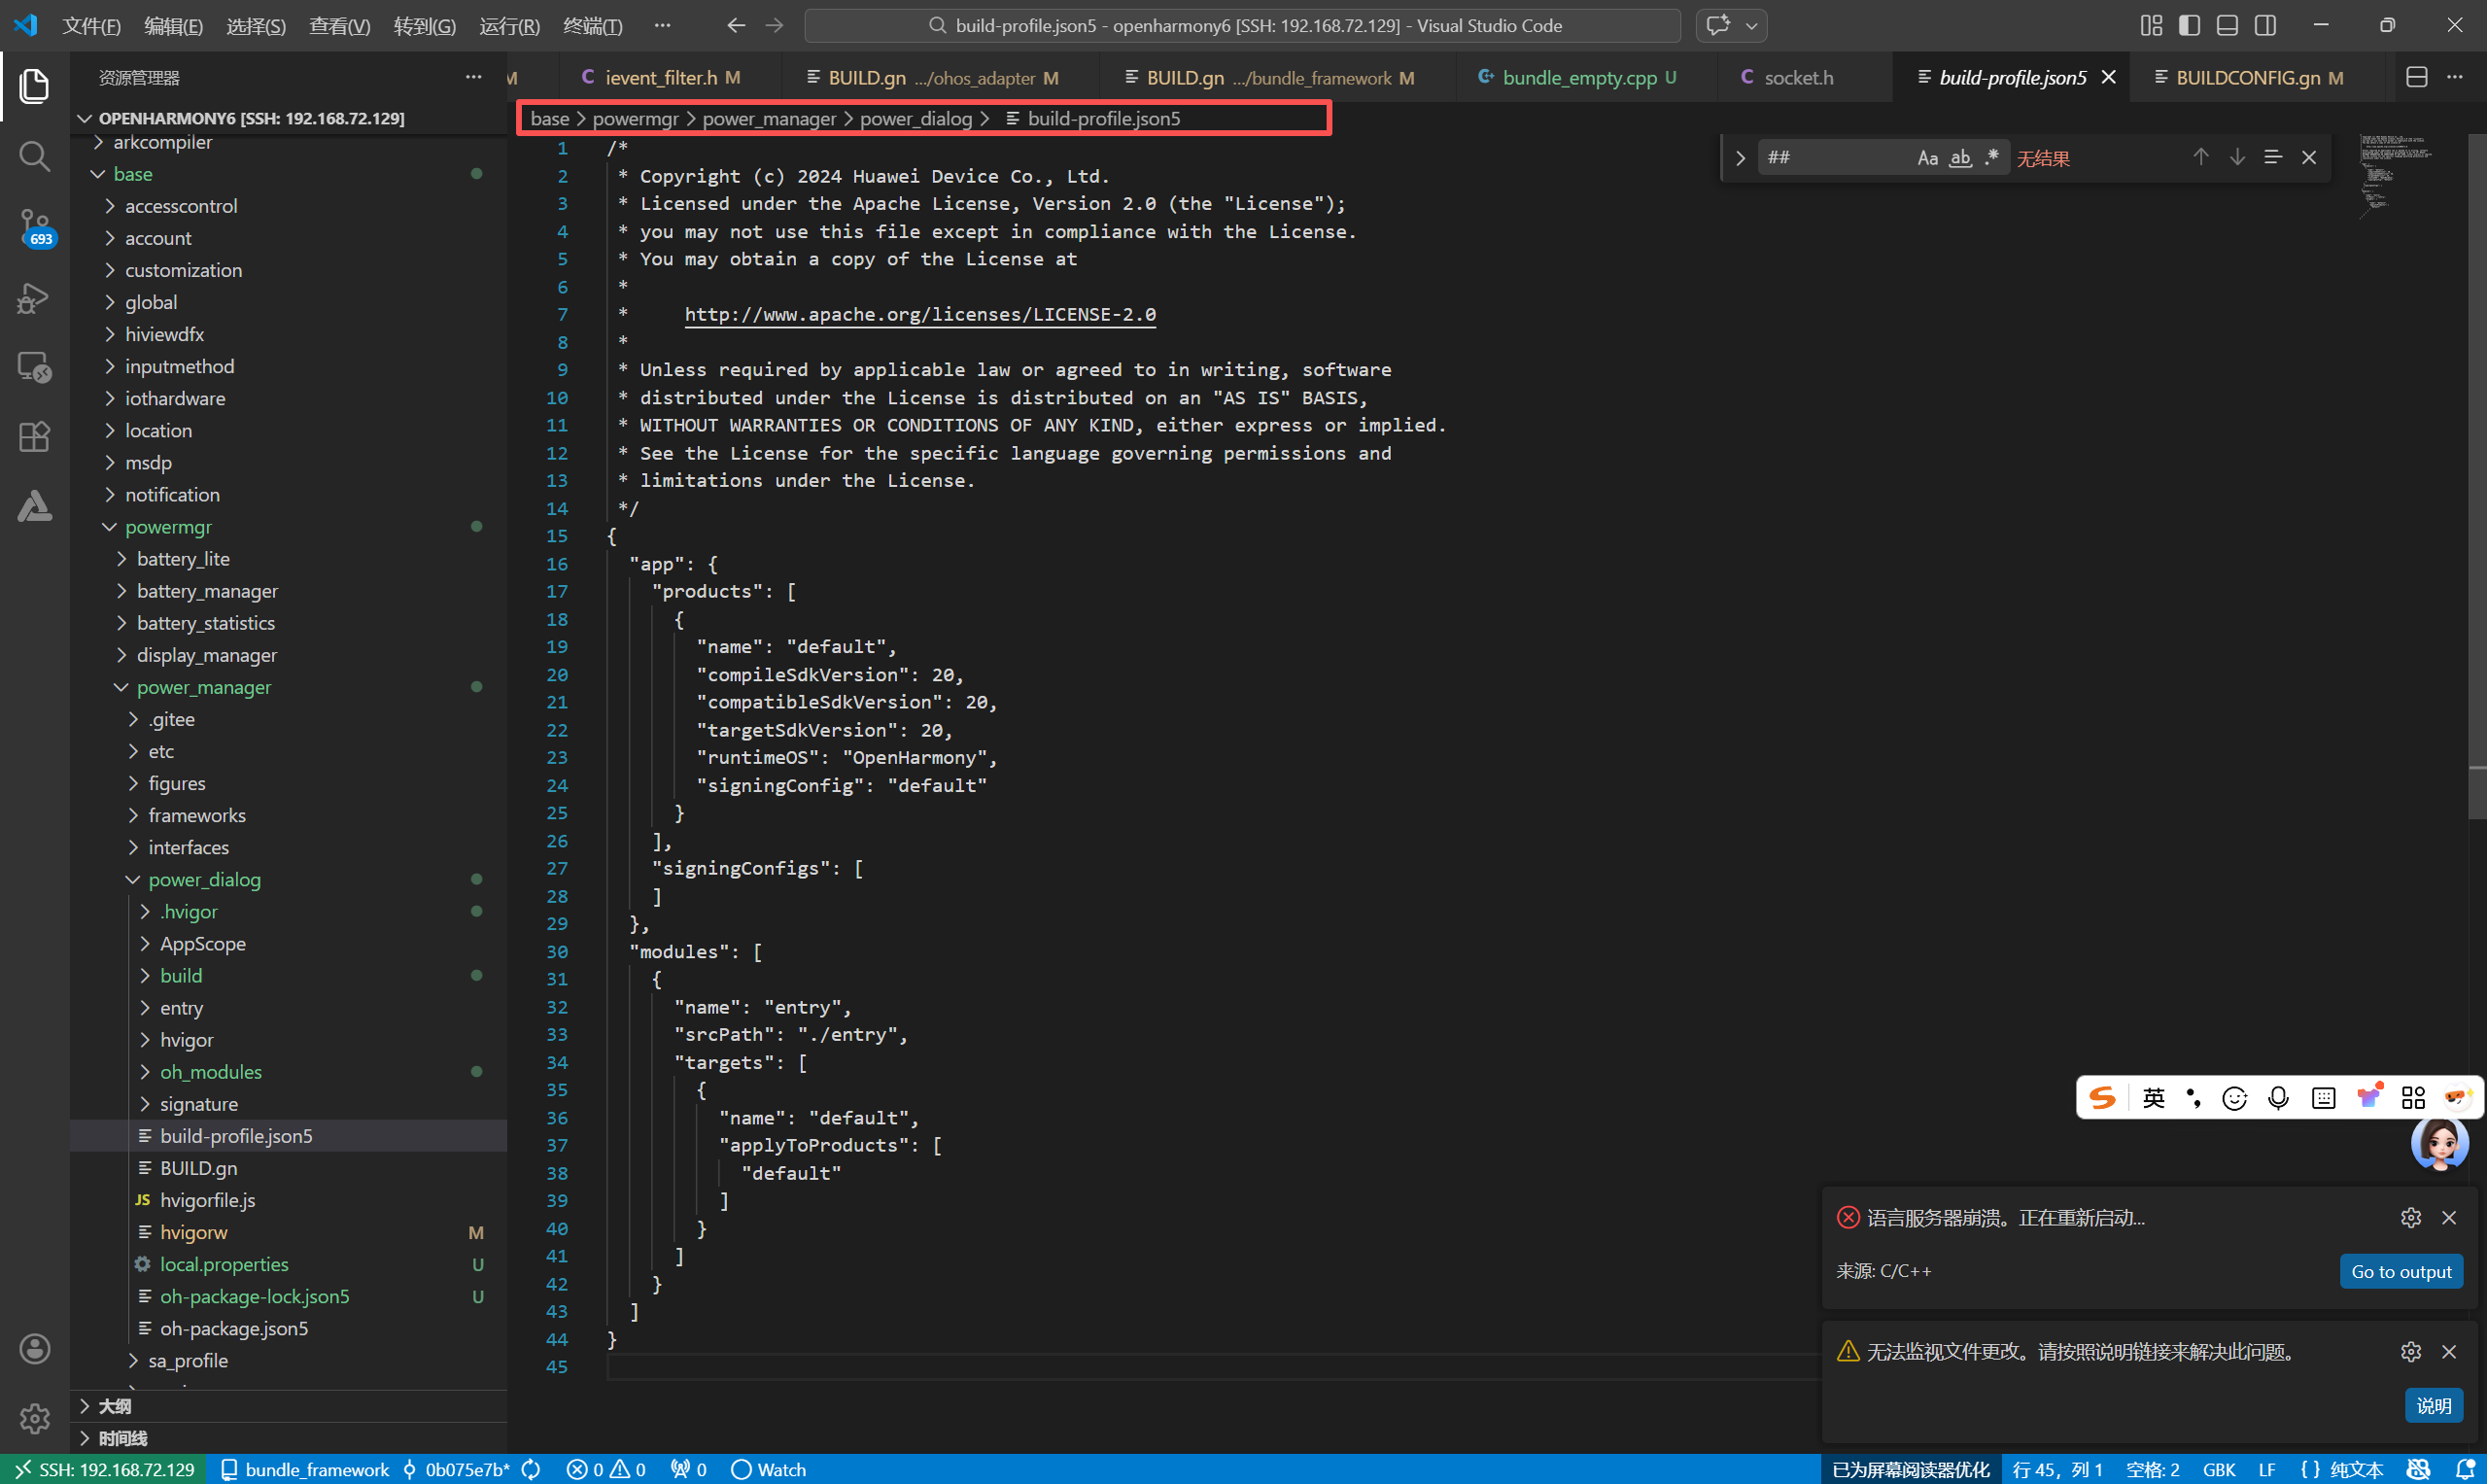
Task: Click the Split Editor icon in tab bar
Action: [2416, 77]
